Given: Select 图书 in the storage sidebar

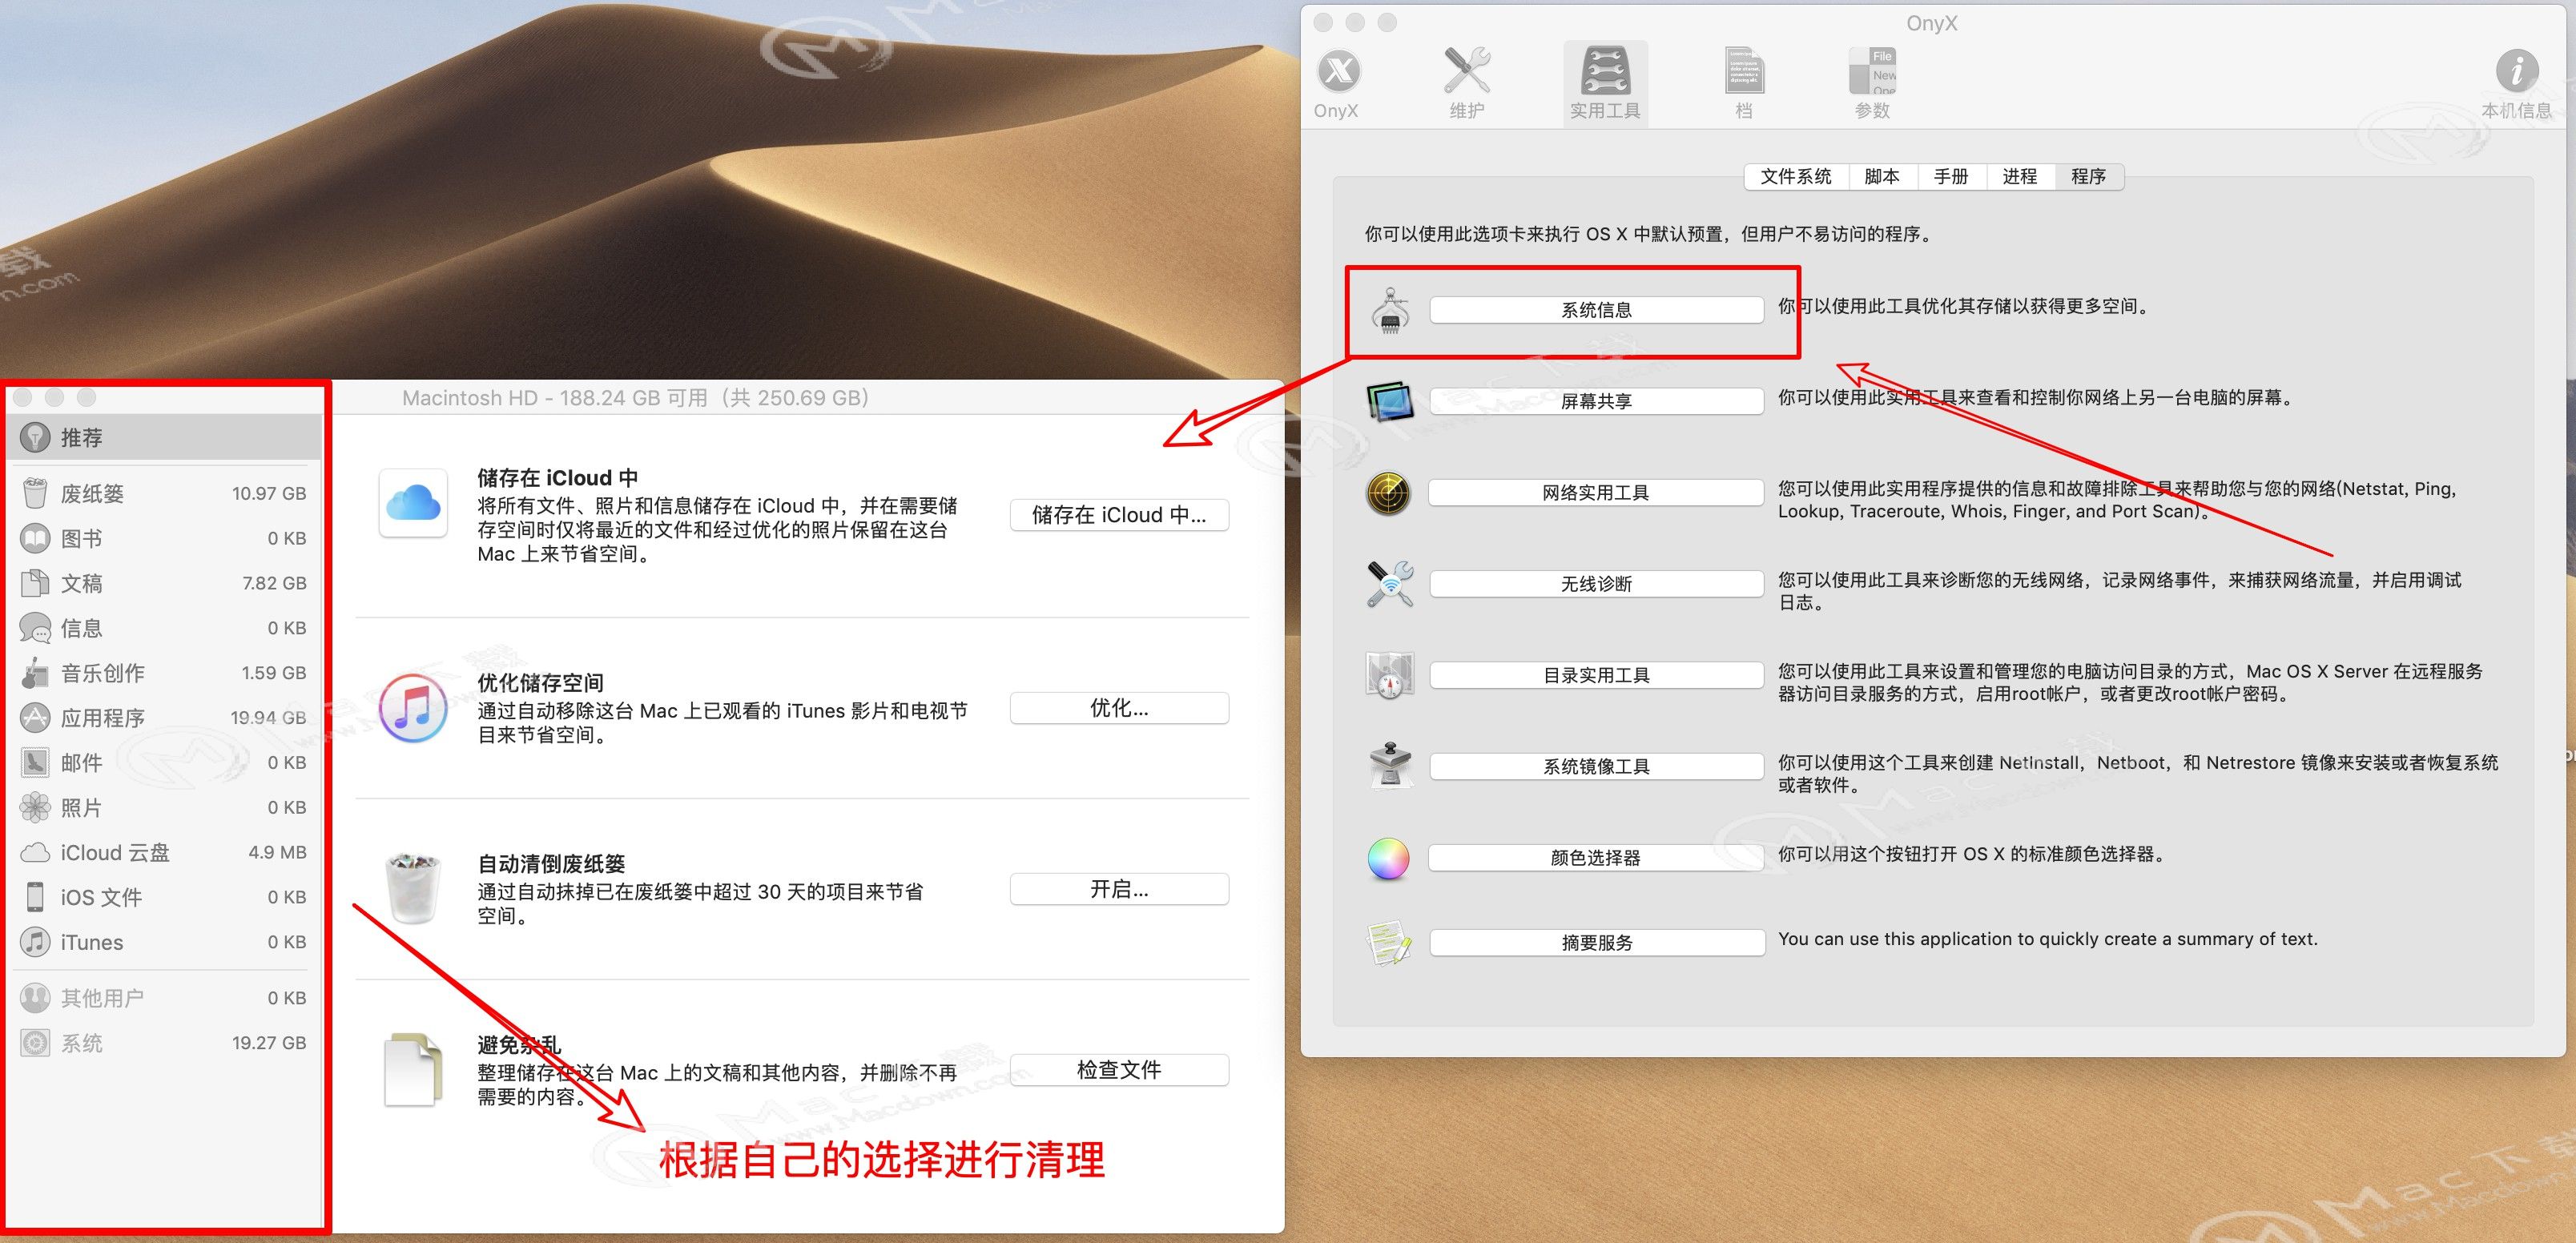Looking at the screenshot, I should point(164,538).
